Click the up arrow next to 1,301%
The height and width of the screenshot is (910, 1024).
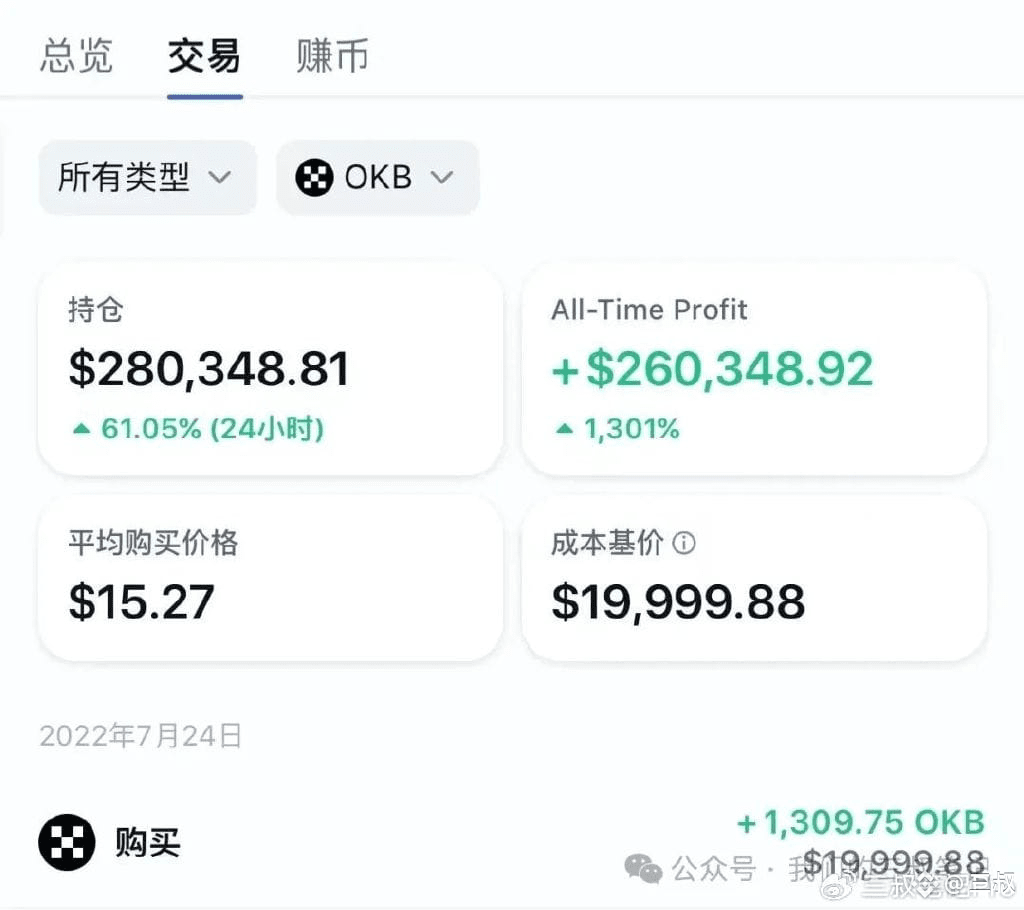pos(564,429)
